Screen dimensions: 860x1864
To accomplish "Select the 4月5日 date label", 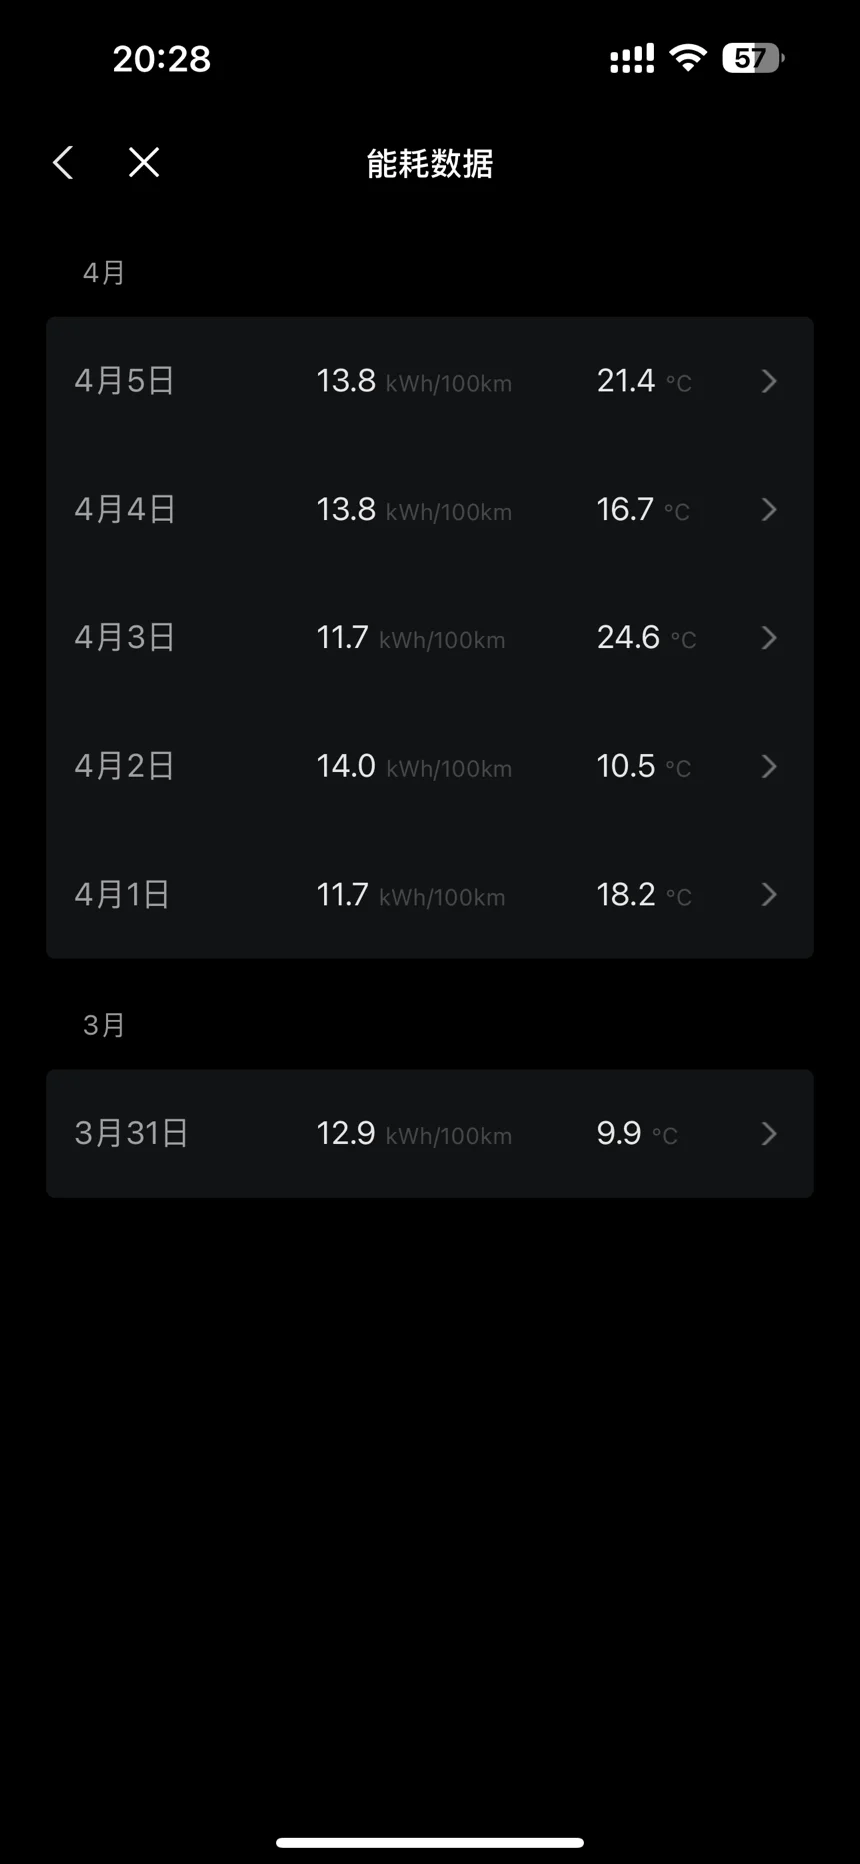I will pyautogui.click(x=125, y=381).
